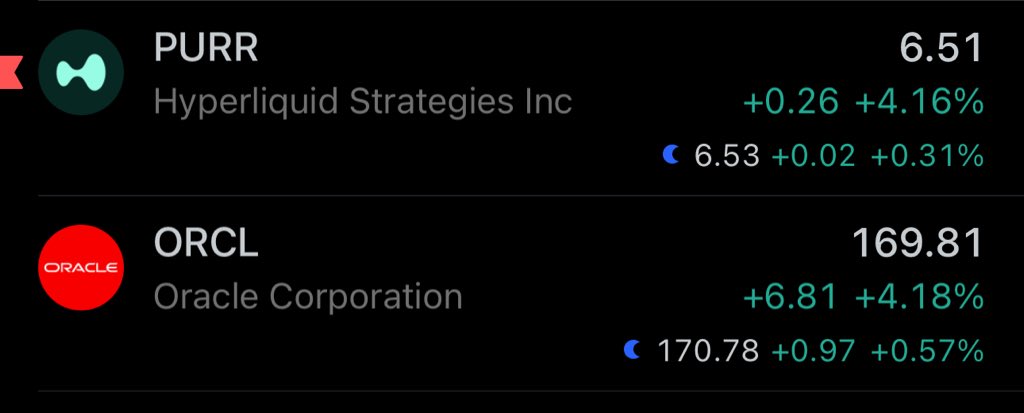Tap PURR after-hours change +0.31%
The image size is (1024, 413).
[x=927, y=156]
